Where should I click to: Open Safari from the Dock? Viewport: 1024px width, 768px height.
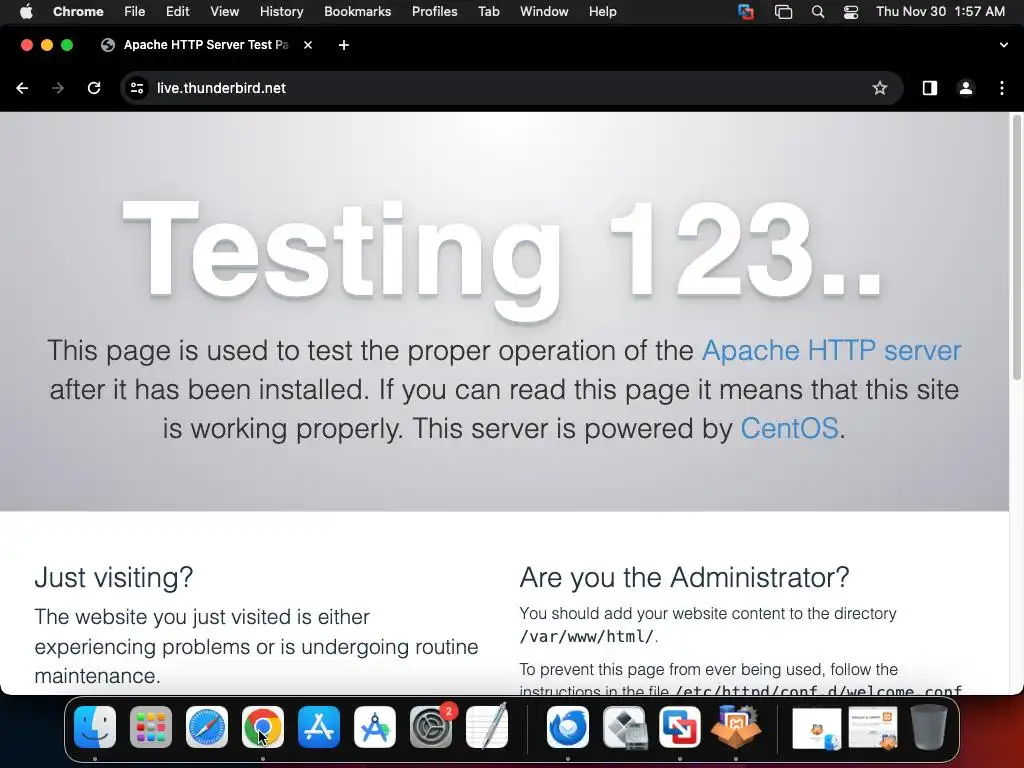click(207, 727)
